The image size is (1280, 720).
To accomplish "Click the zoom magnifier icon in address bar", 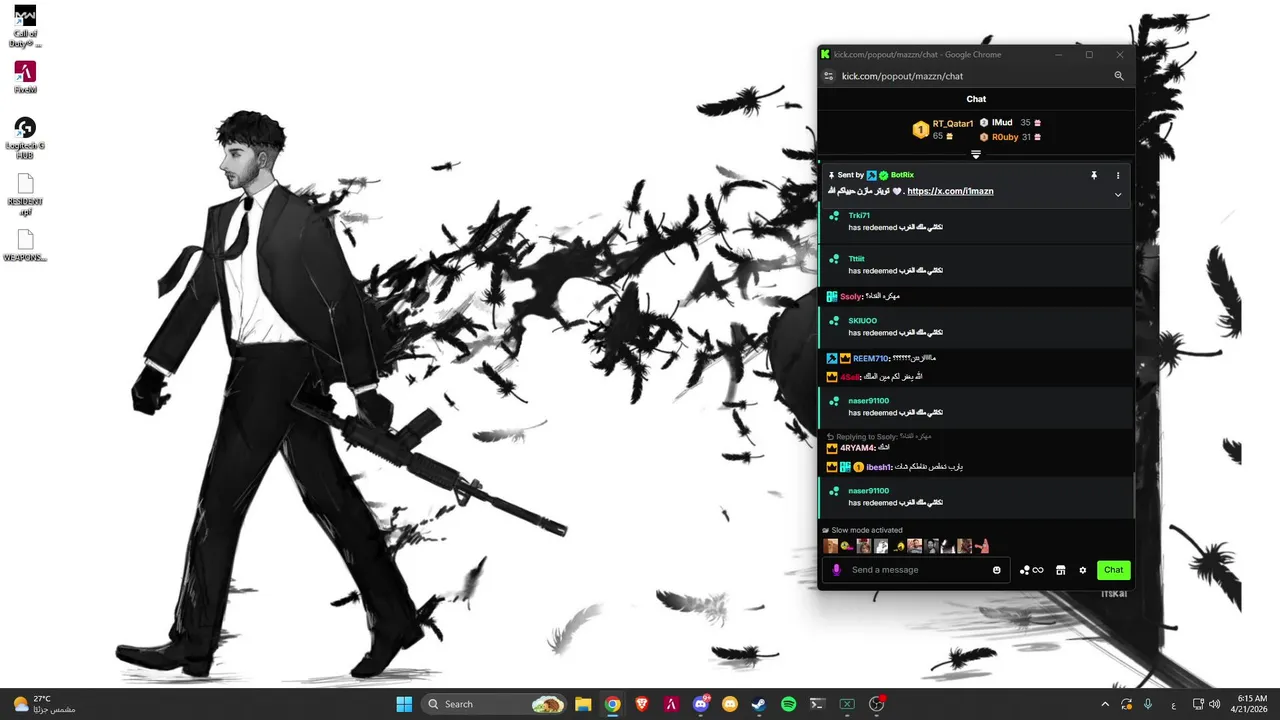I will [x=1119, y=76].
